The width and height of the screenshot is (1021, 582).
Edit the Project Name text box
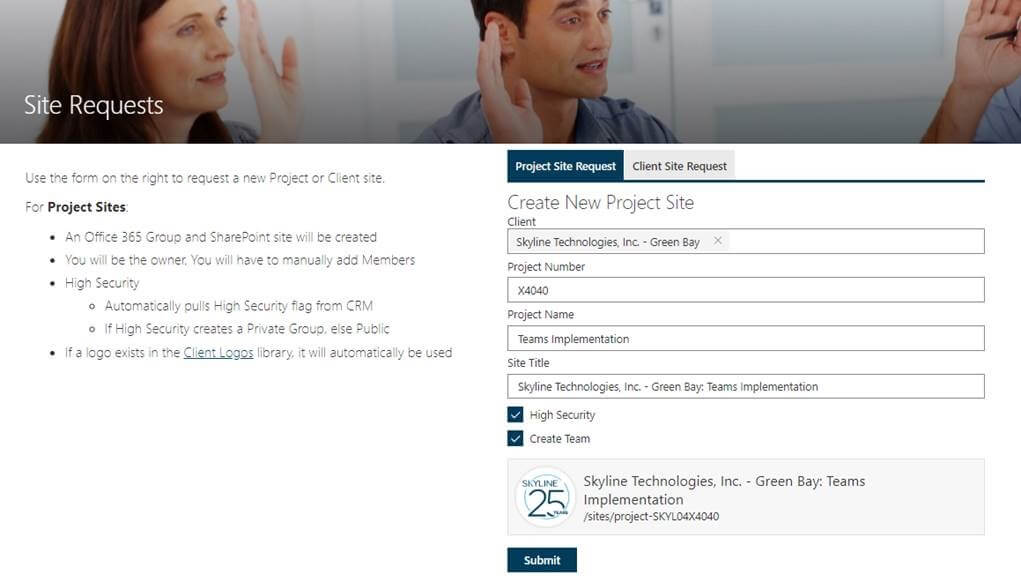pos(746,339)
